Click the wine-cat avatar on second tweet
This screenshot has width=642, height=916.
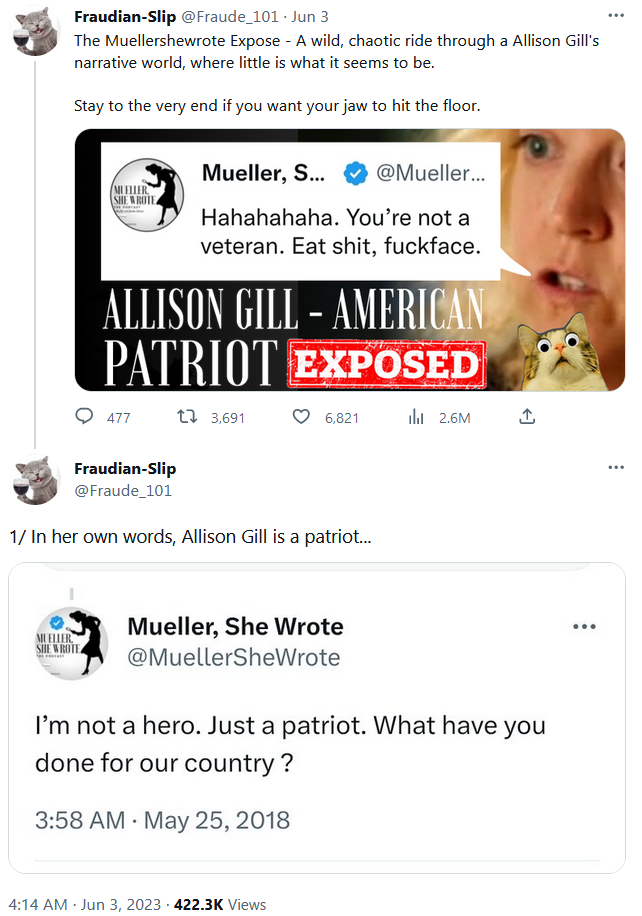point(35,480)
